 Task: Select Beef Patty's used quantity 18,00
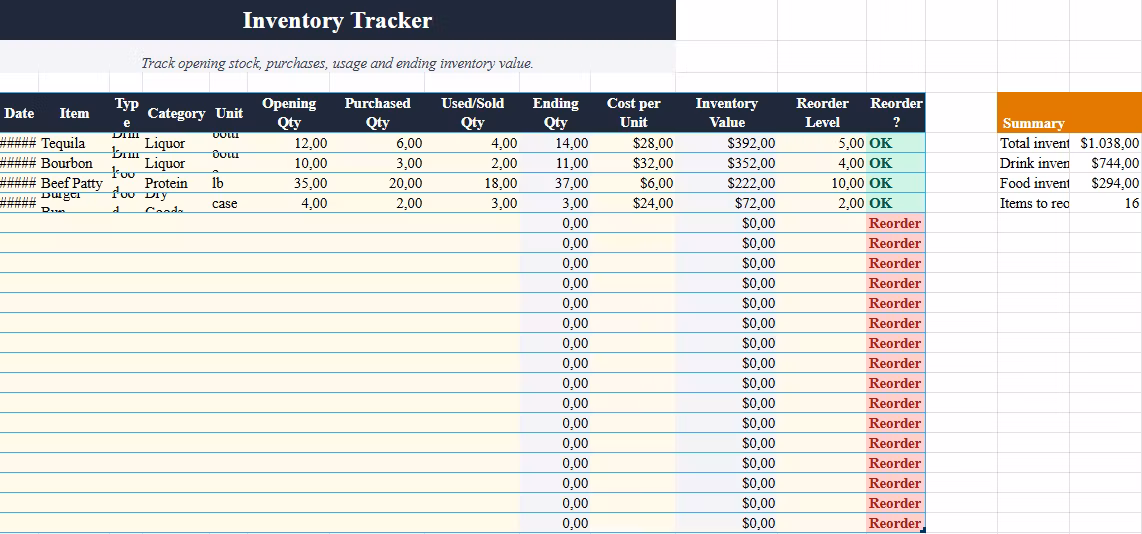click(x=473, y=183)
